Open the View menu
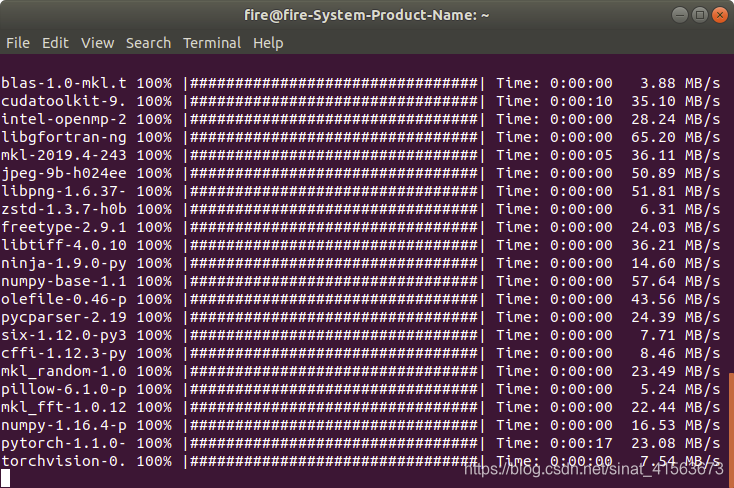734x488 pixels. 97,43
